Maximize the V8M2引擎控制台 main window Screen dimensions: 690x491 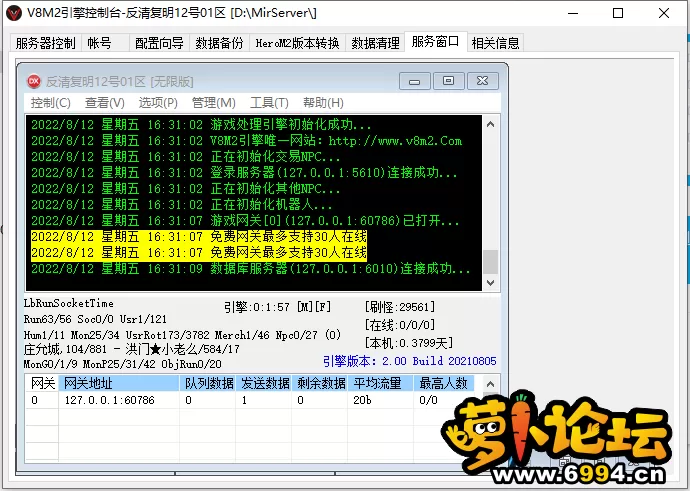pos(618,13)
